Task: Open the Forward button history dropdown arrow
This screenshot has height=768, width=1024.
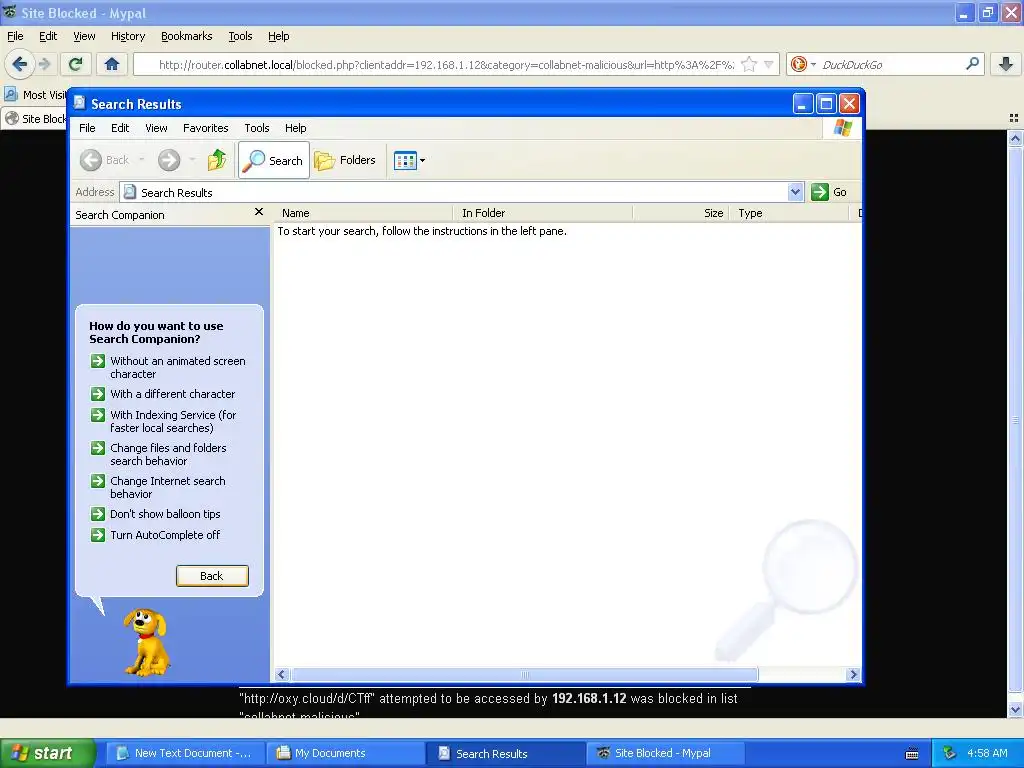Action: pyautogui.click(x=192, y=160)
